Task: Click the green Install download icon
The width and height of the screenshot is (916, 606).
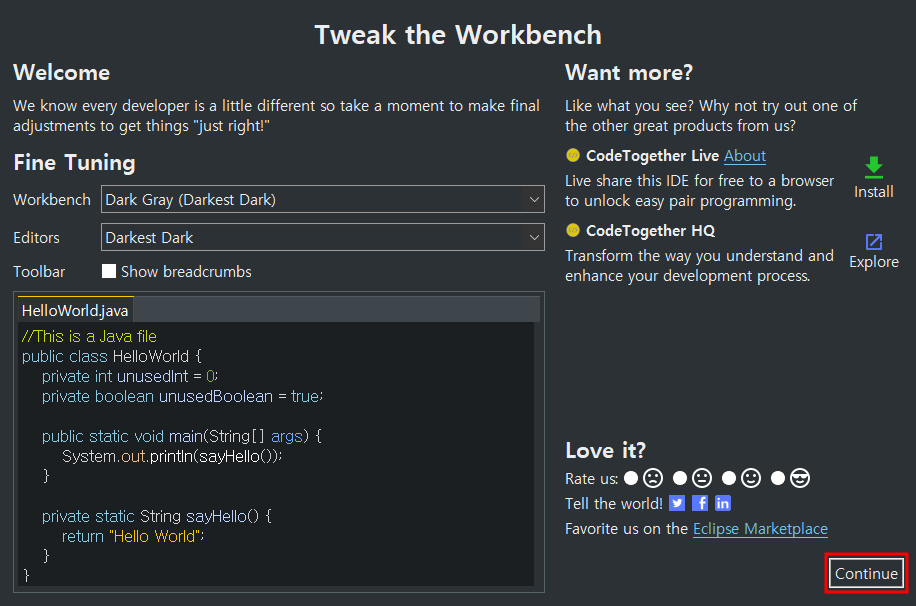Action: point(873,167)
